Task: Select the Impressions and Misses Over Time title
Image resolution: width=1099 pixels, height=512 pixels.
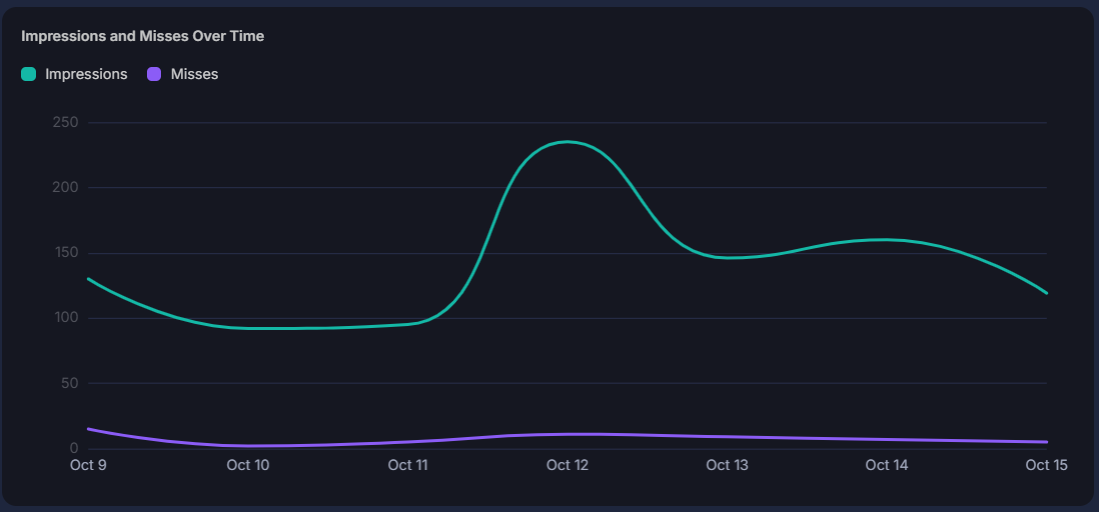Action: (x=142, y=36)
